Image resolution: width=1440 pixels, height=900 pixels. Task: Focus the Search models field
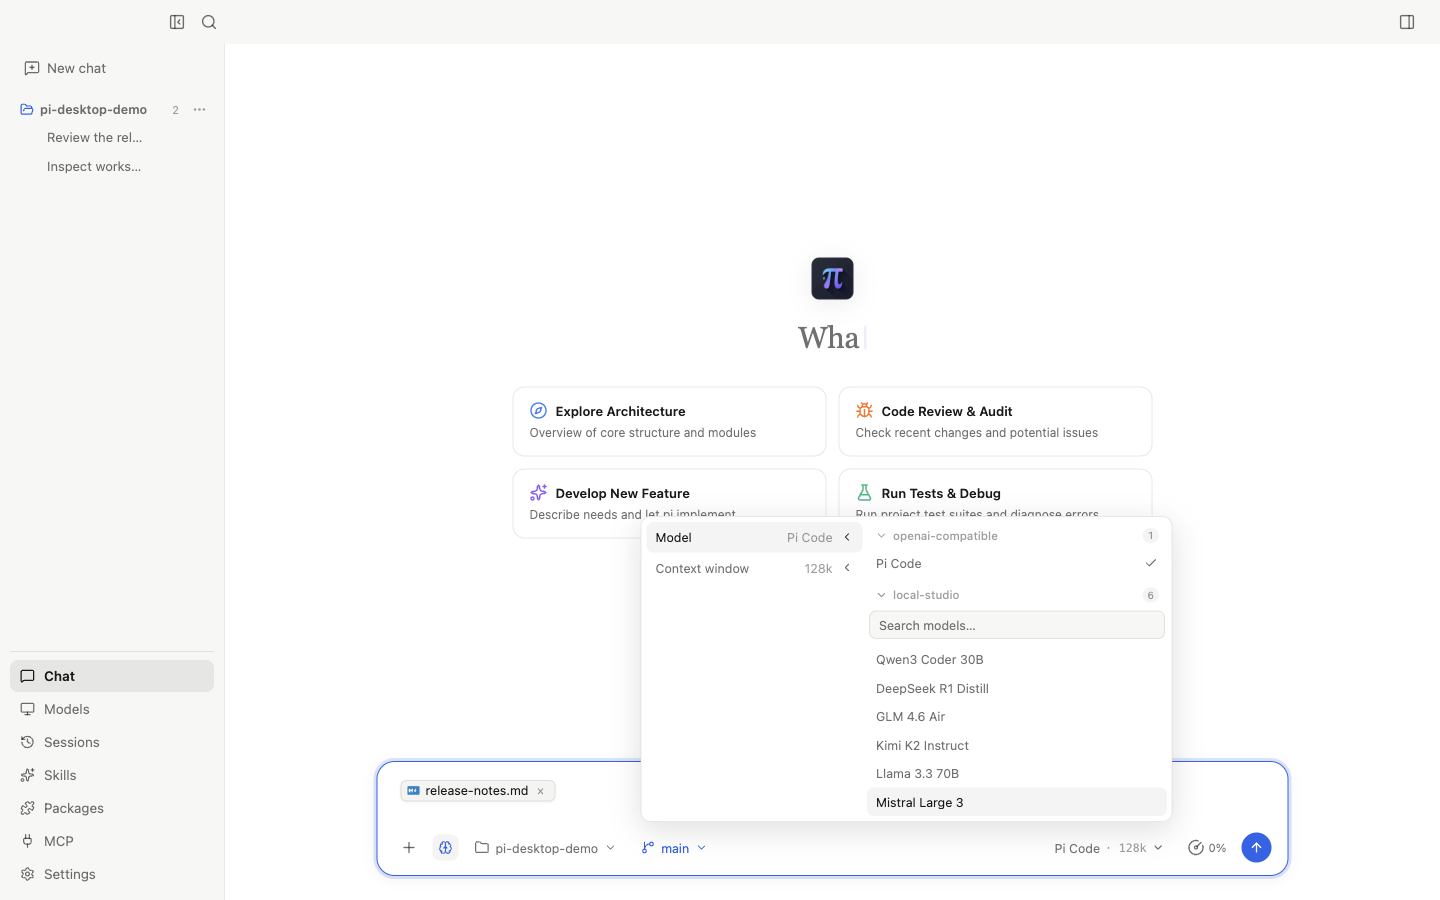pyautogui.click(x=1017, y=625)
